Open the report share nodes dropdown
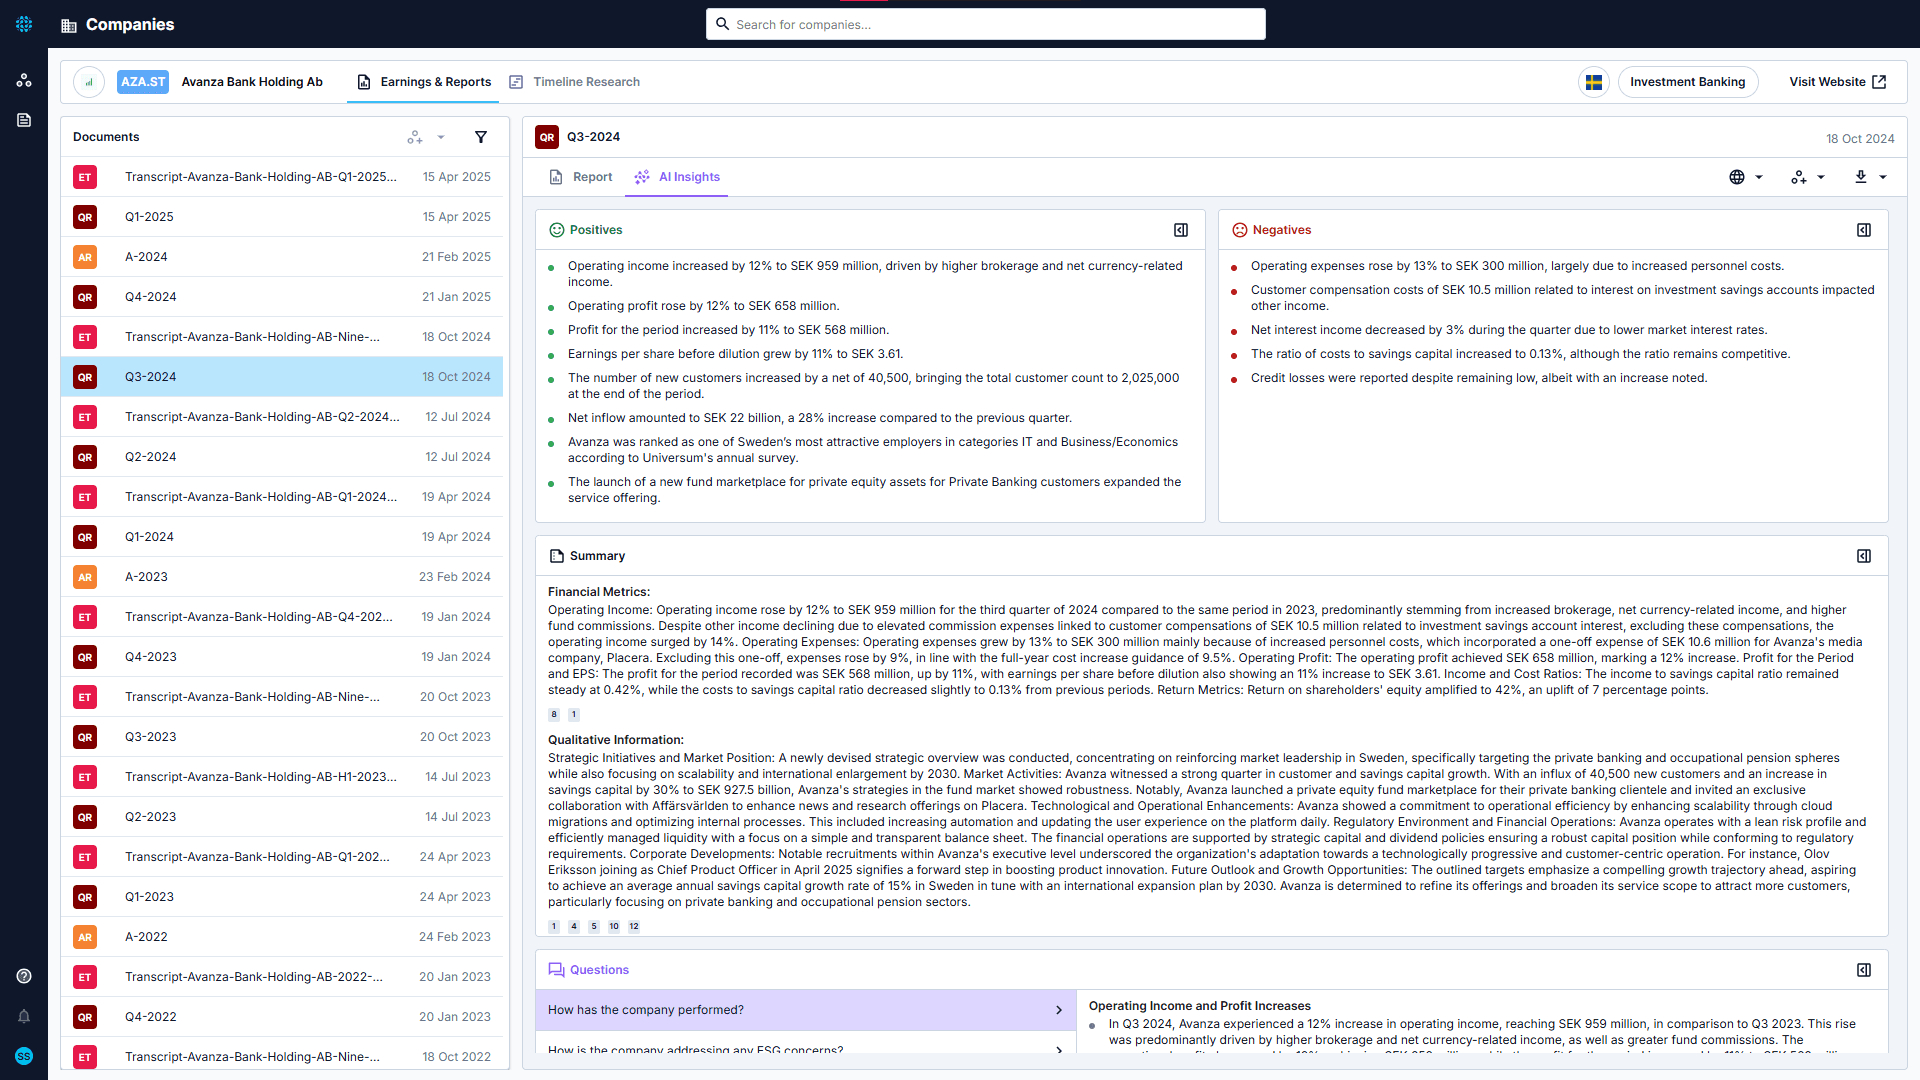 (x=1808, y=177)
